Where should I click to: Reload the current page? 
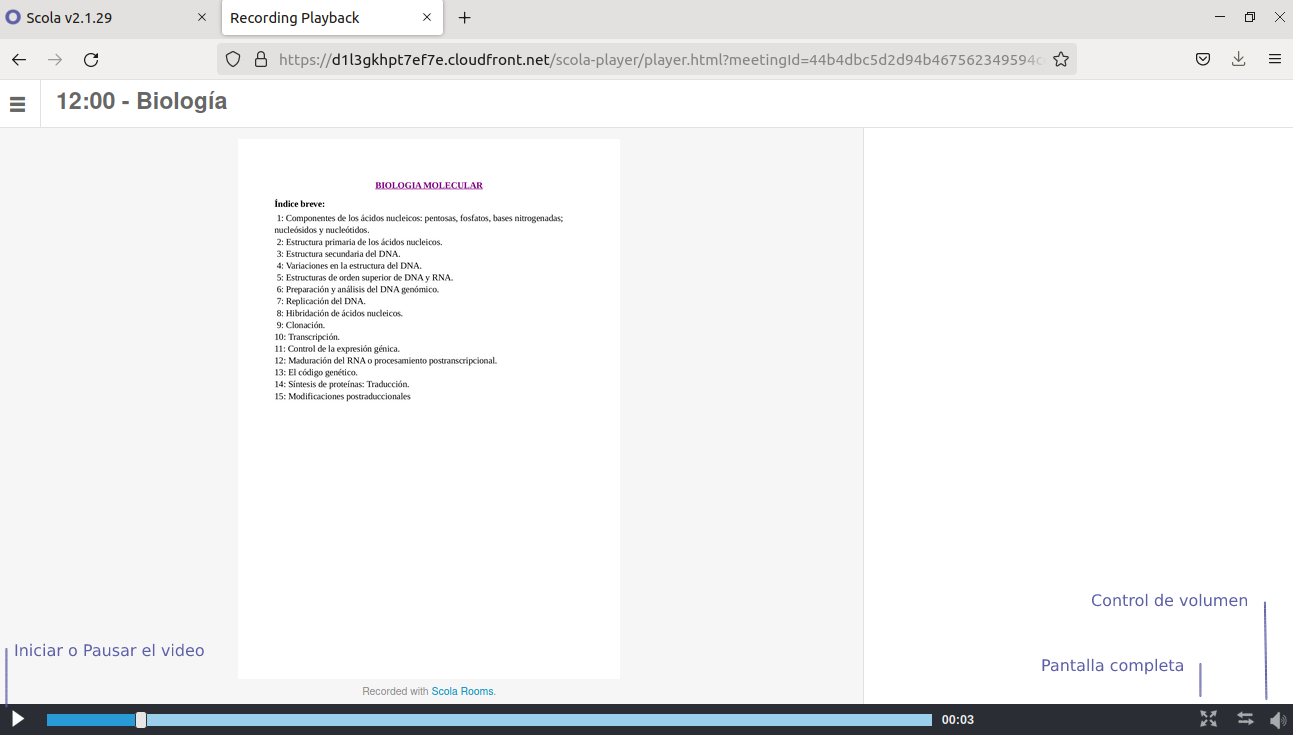(x=91, y=60)
